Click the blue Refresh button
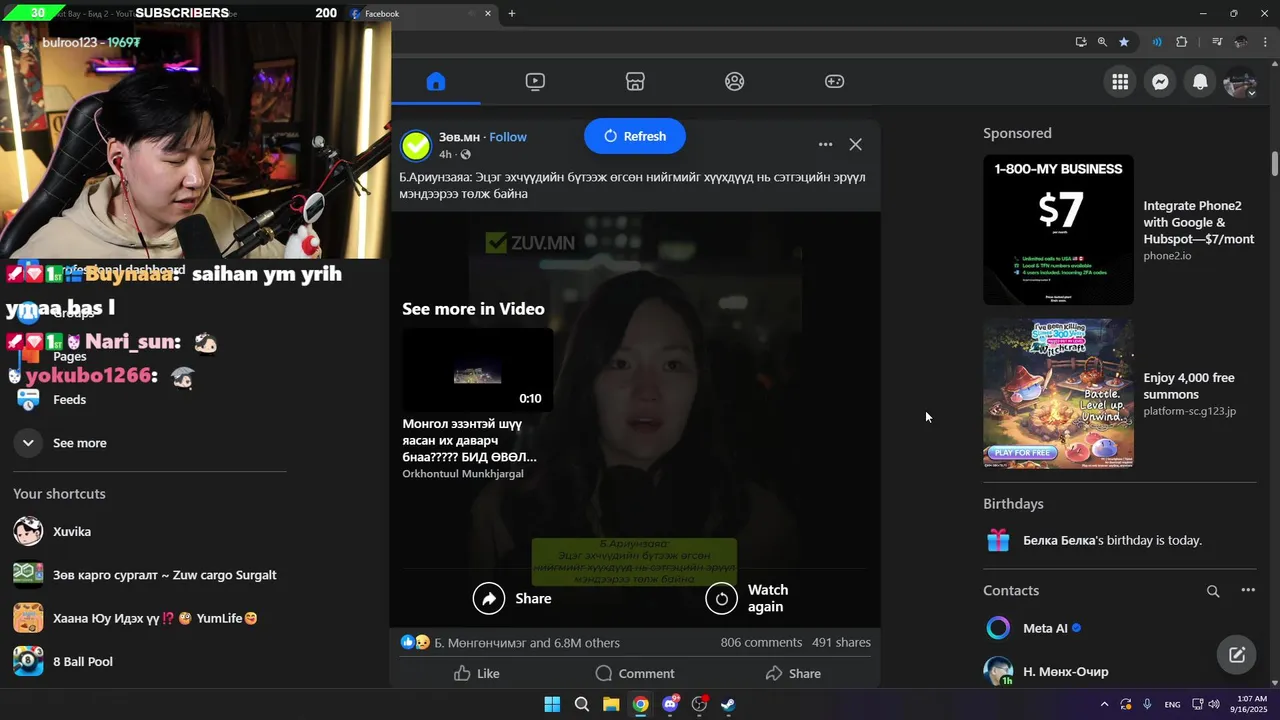 [x=635, y=136]
